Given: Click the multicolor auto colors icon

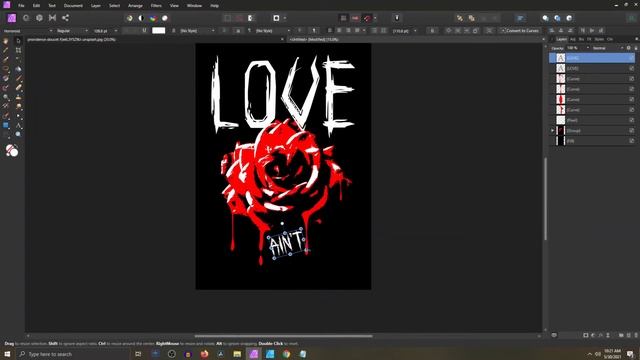Looking at the screenshot, I should [153, 18].
